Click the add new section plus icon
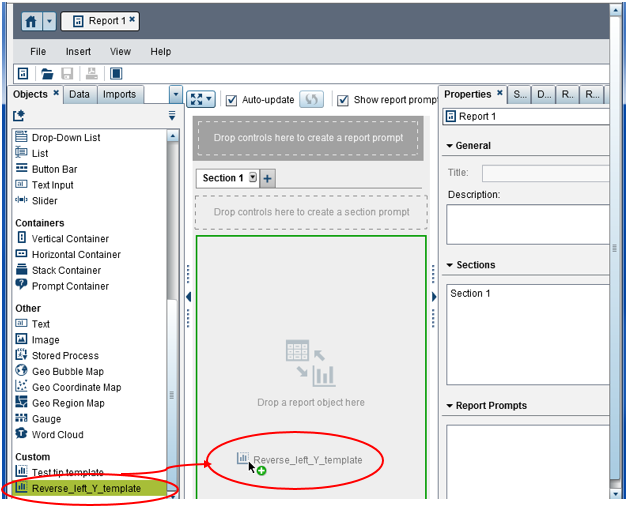The image size is (627, 508). click(268, 178)
